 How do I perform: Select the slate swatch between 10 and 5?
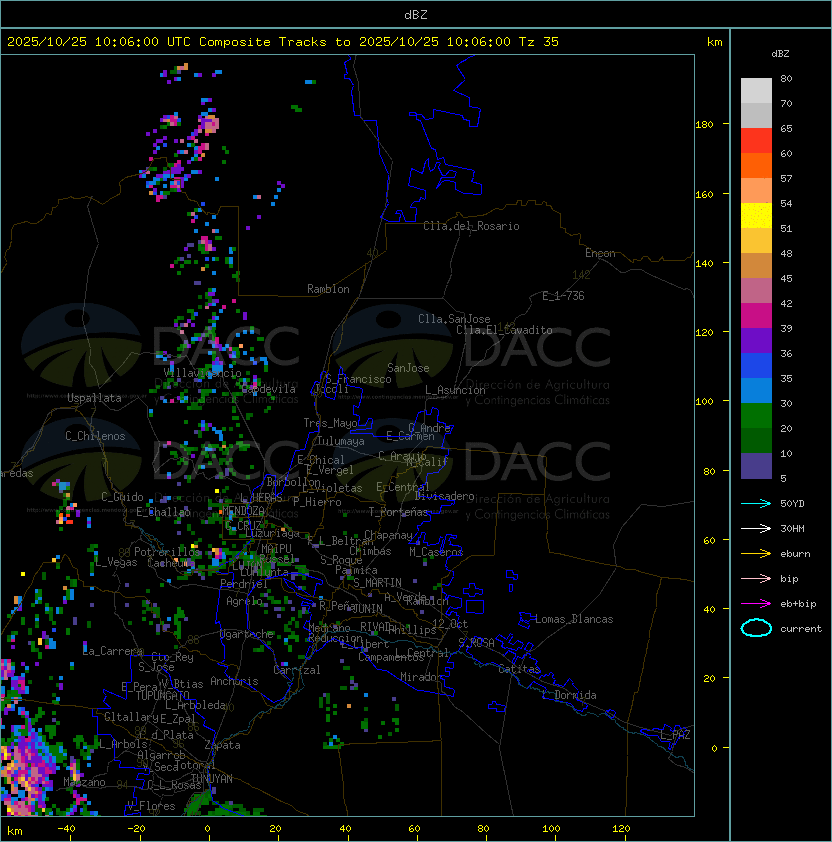coord(756,466)
